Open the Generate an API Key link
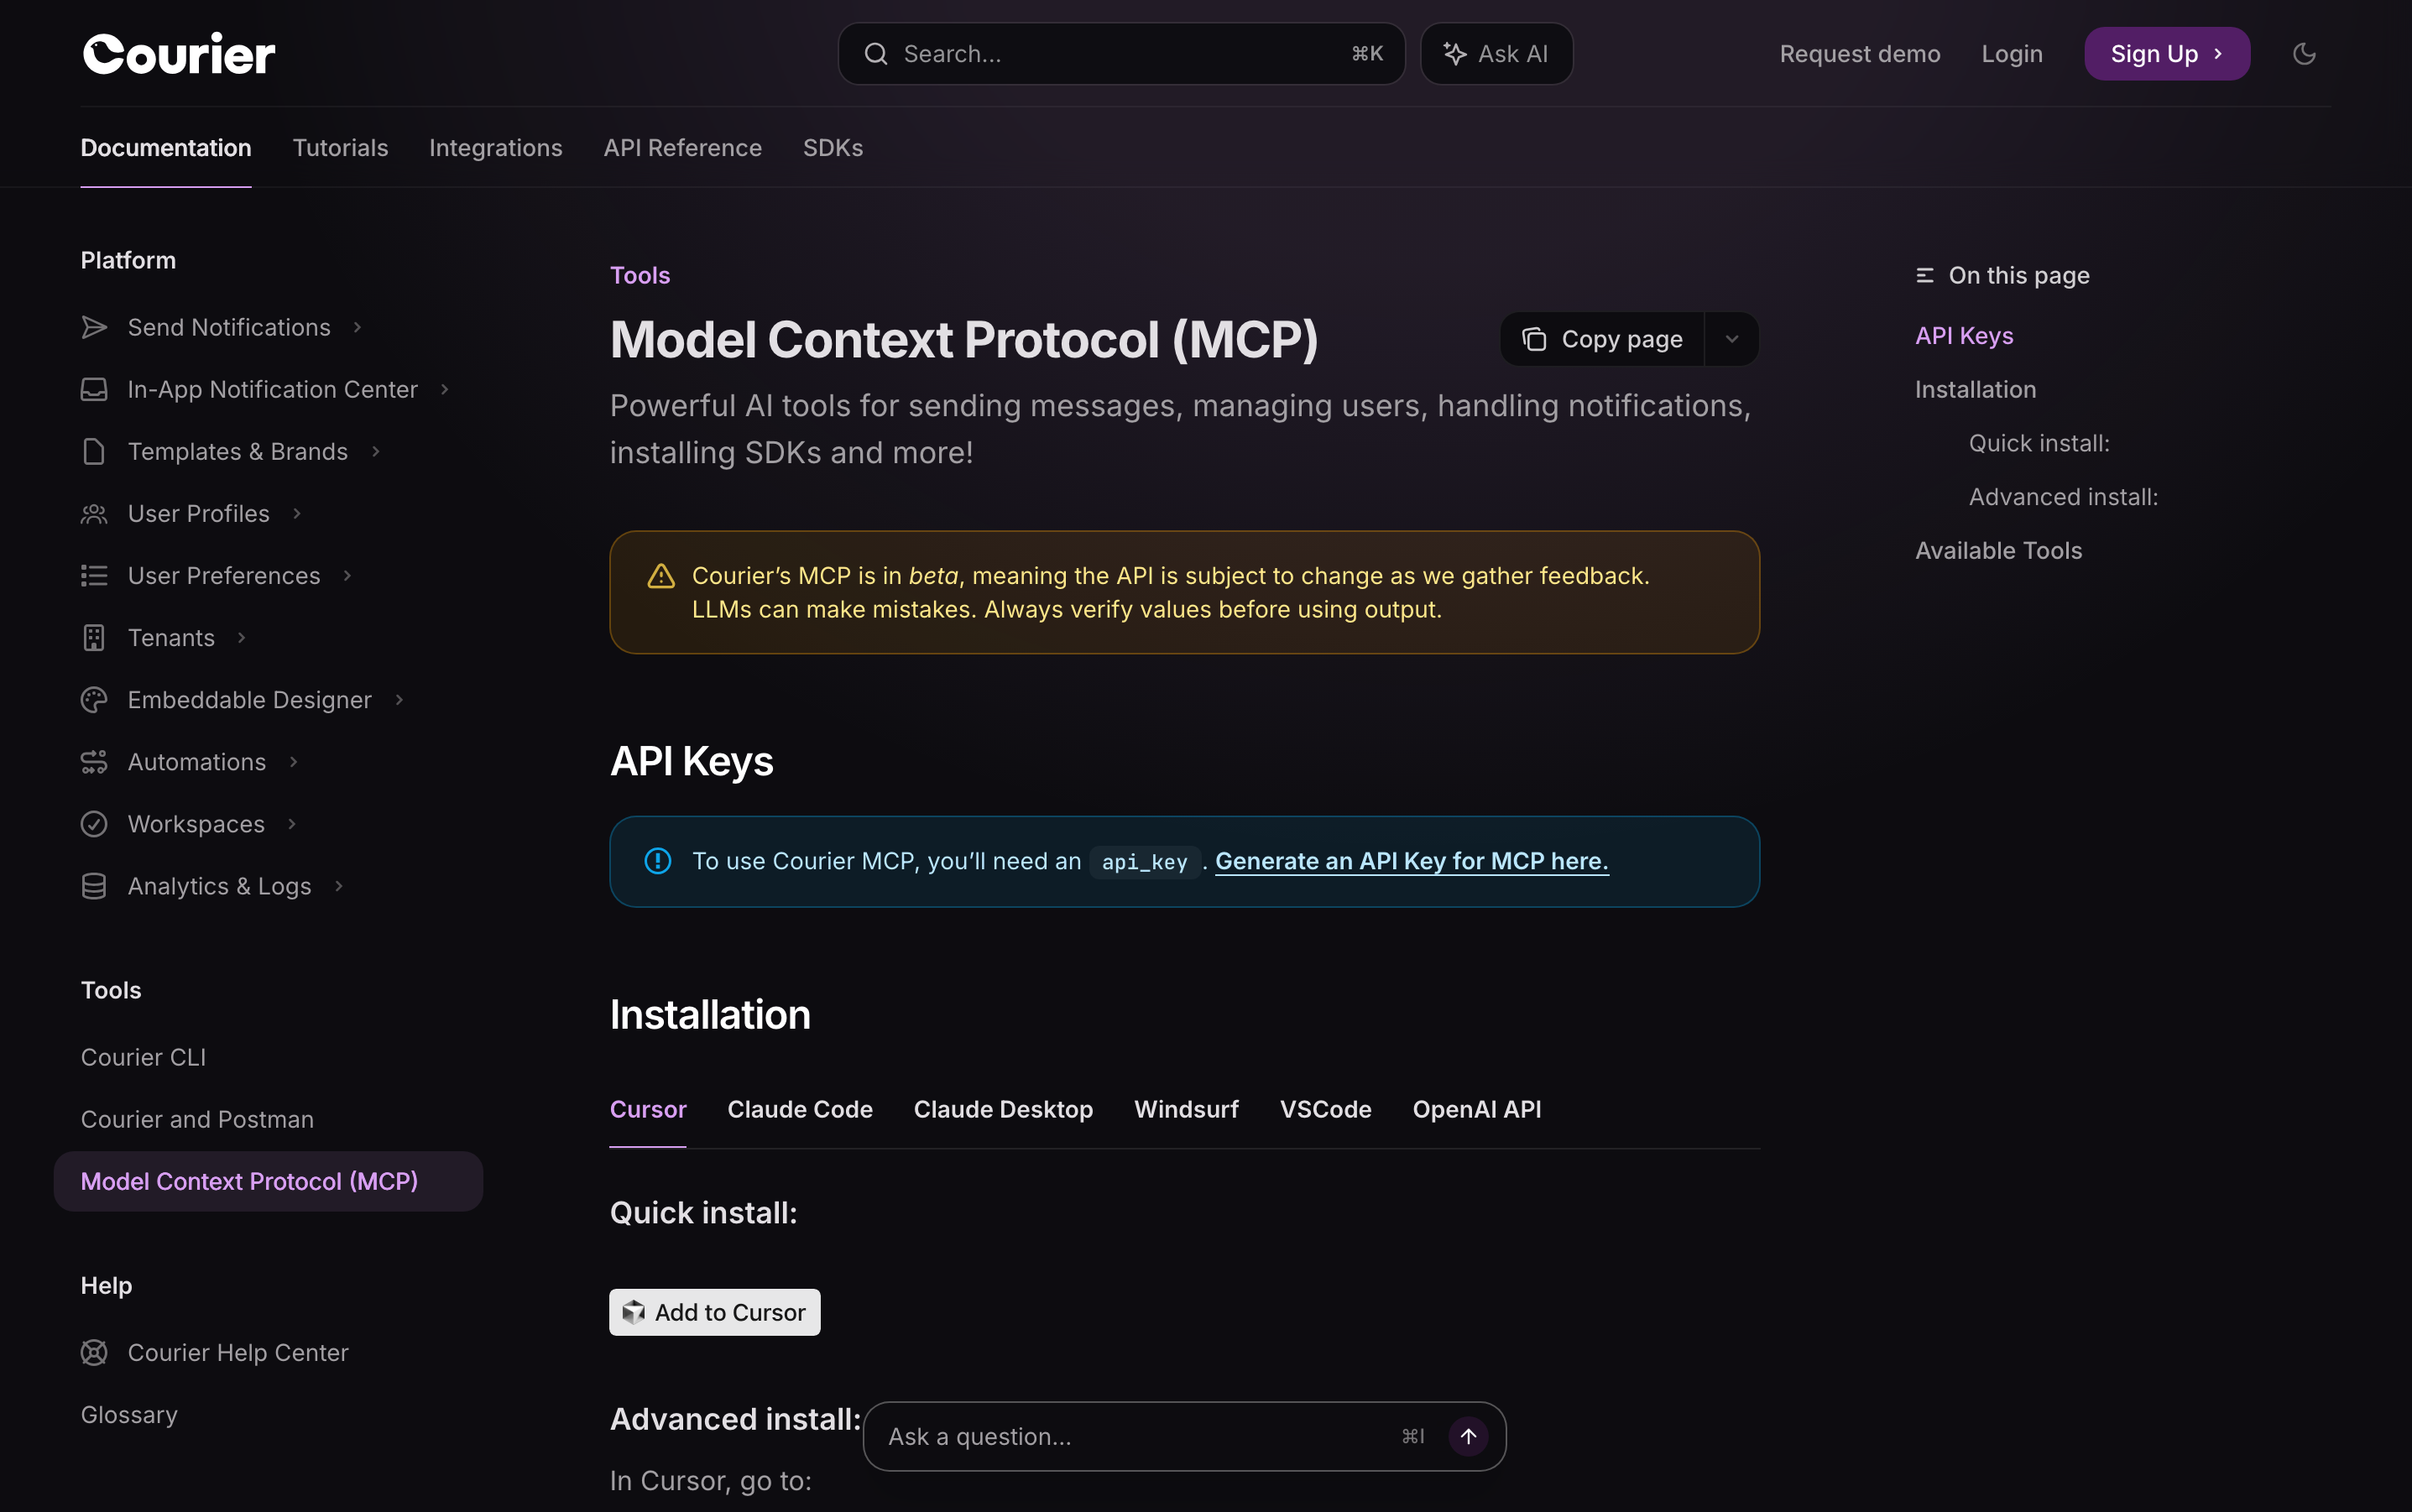Screen dimensions: 2412x1512 (x=1411, y=861)
